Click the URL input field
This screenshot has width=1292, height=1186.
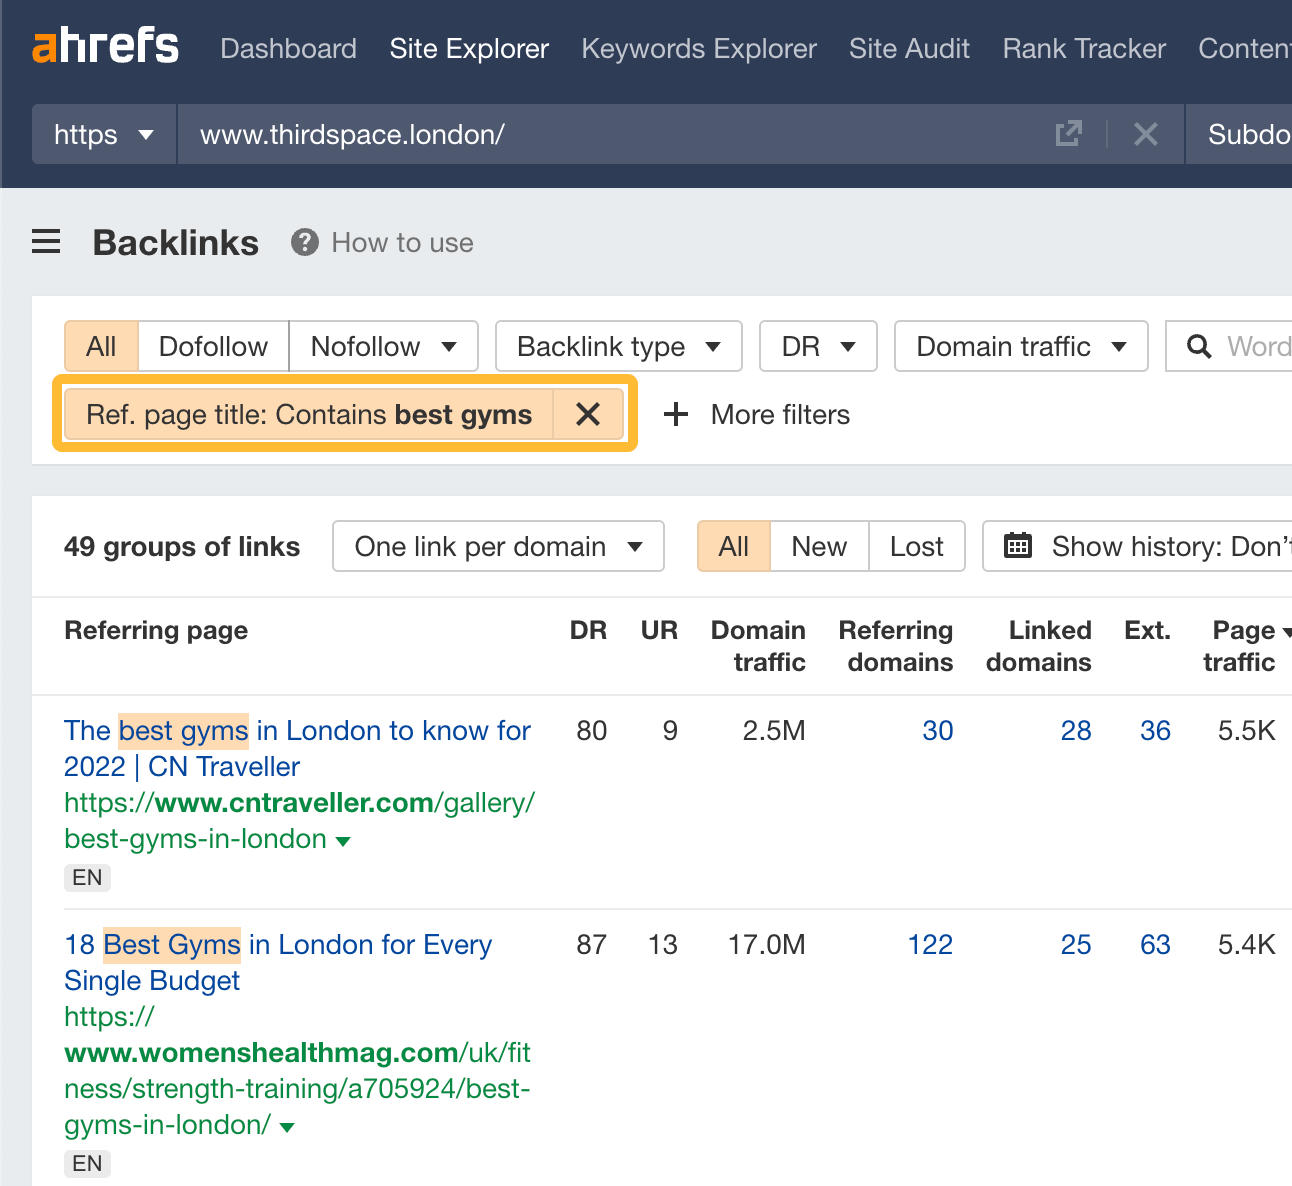pyautogui.click(x=600, y=134)
